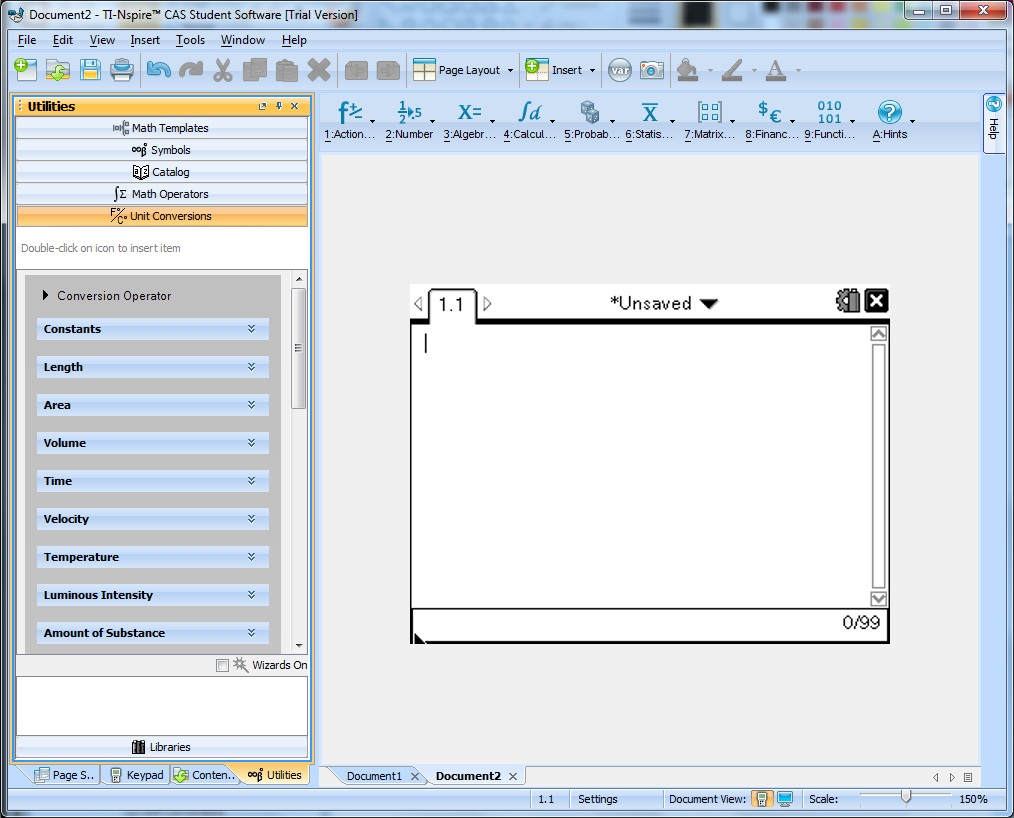
Task: Click the Variables (var) icon
Action: (620, 70)
